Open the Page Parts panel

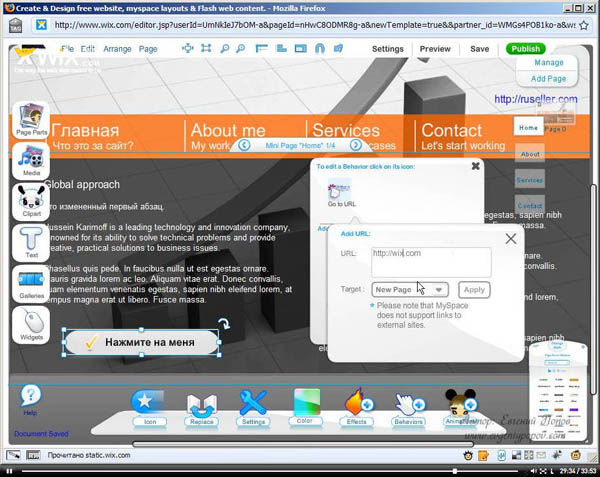tap(31, 121)
